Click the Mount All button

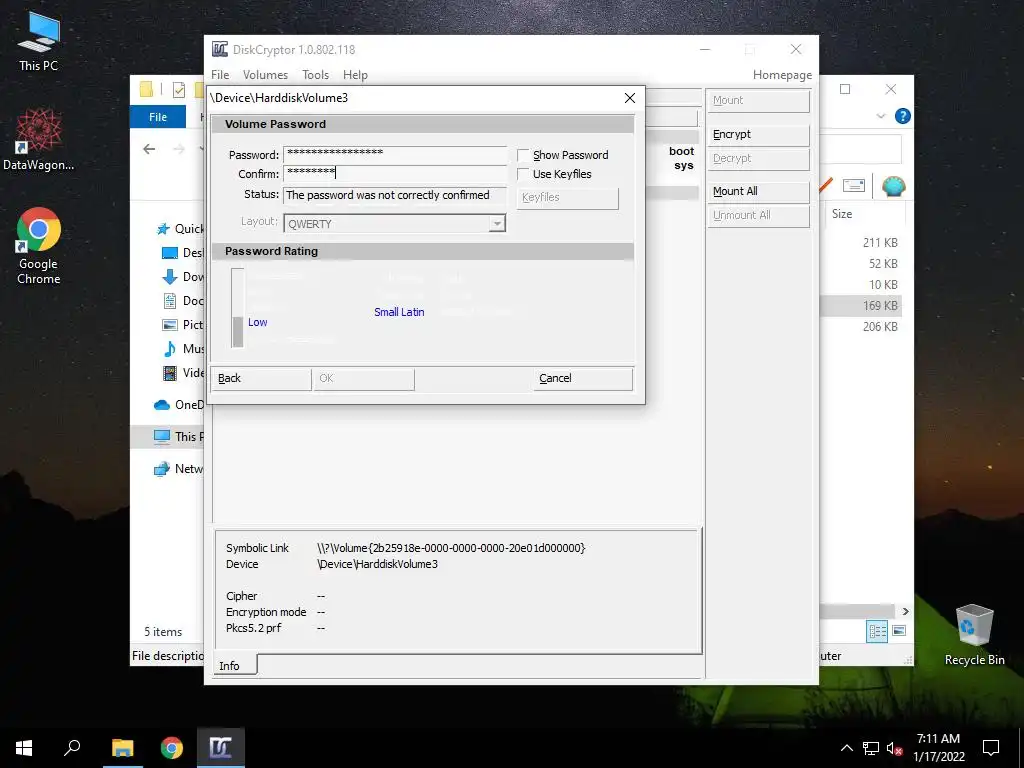pyautogui.click(x=758, y=191)
